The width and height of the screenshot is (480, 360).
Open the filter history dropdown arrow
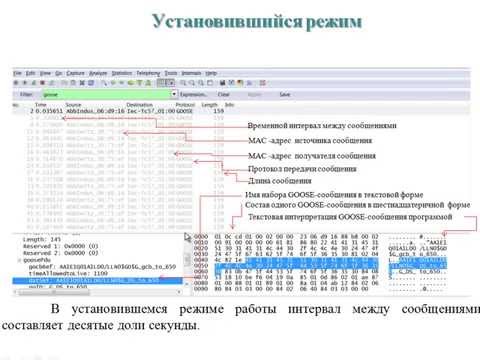(174, 95)
